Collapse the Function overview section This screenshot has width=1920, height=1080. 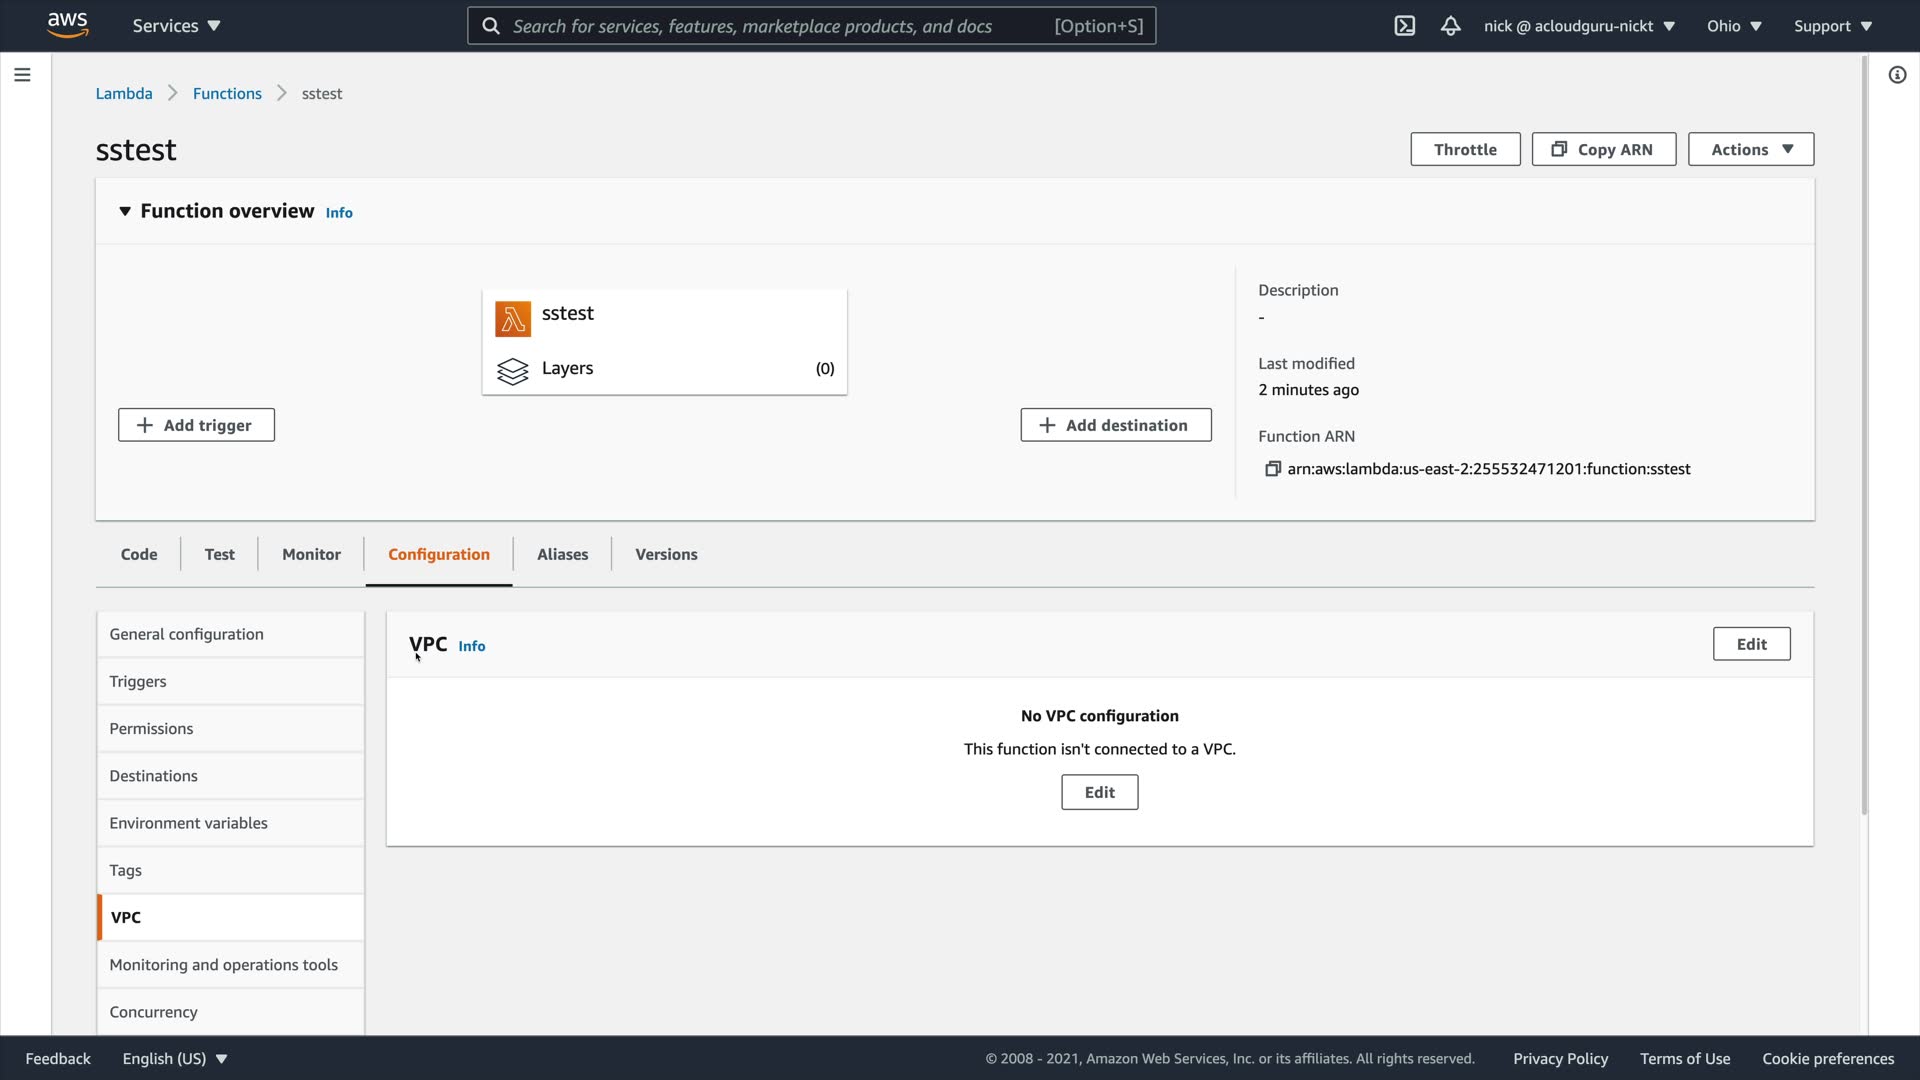point(125,211)
